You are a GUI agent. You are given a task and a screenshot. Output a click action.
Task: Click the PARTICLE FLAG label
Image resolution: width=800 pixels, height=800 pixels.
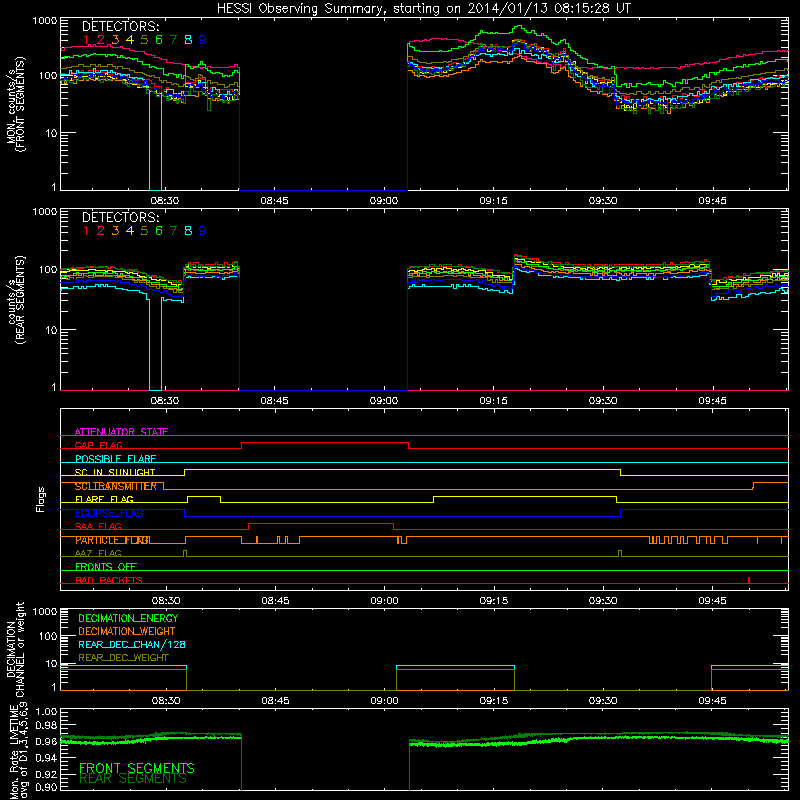pyautogui.click(x=113, y=540)
